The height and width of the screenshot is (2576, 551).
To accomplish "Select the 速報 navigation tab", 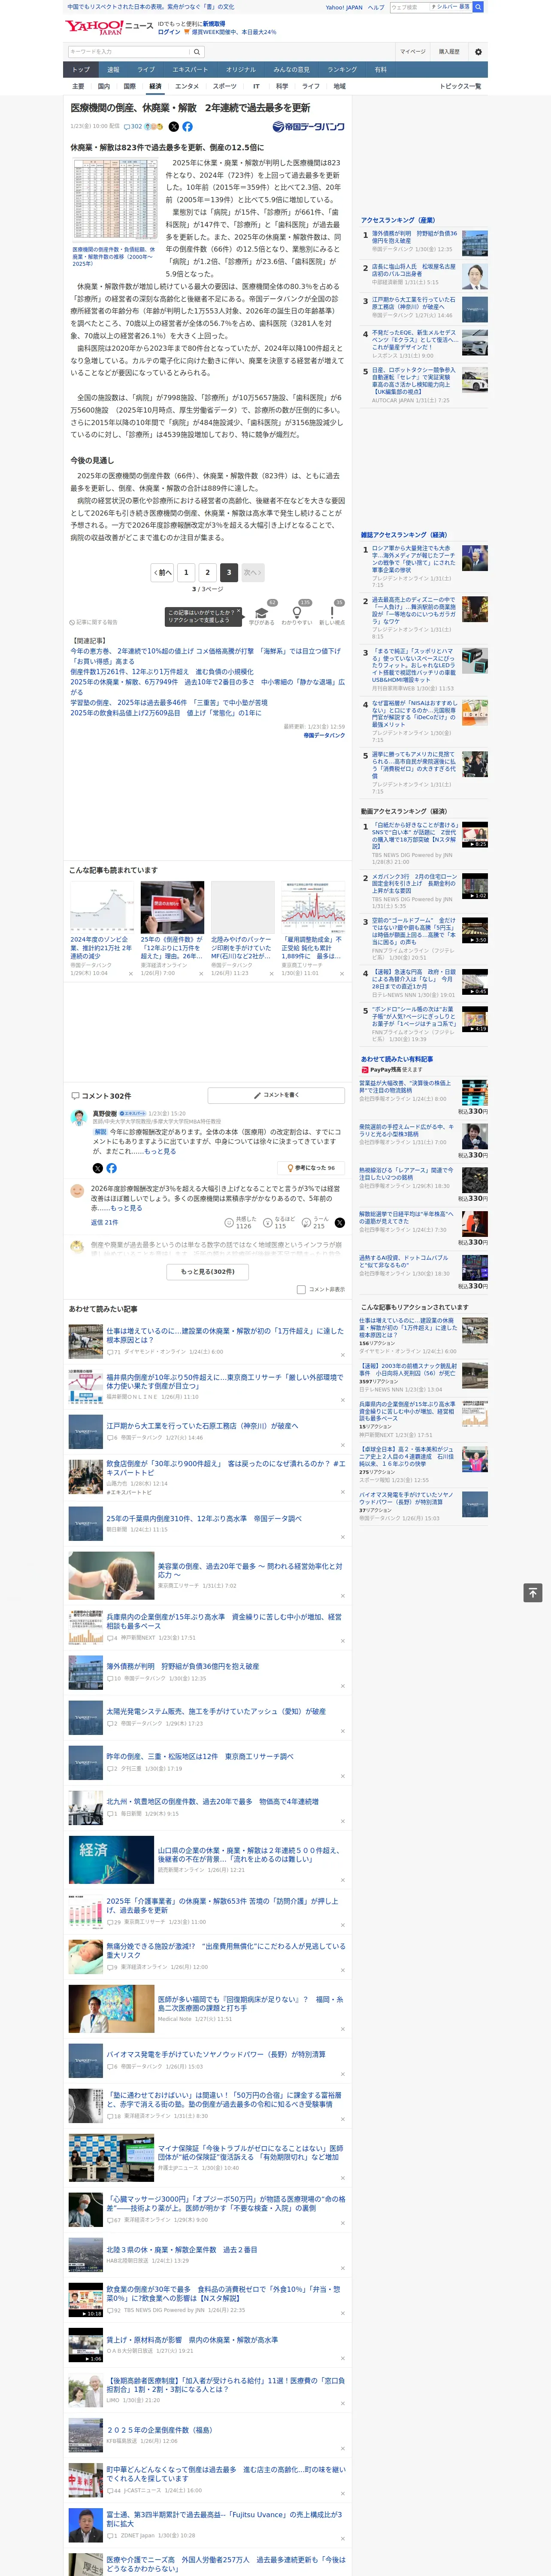I will (113, 69).
